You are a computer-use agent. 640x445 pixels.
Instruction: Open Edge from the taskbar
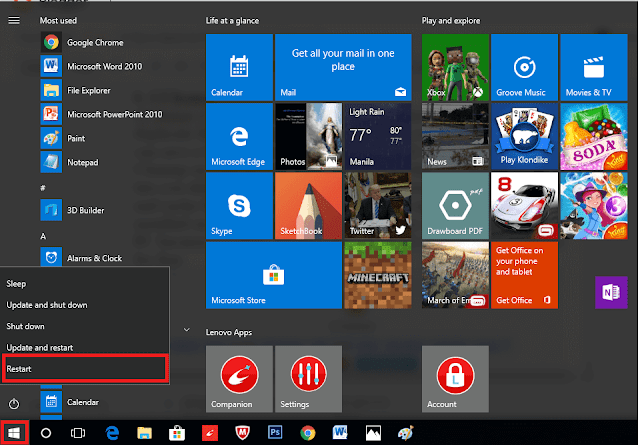point(112,433)
